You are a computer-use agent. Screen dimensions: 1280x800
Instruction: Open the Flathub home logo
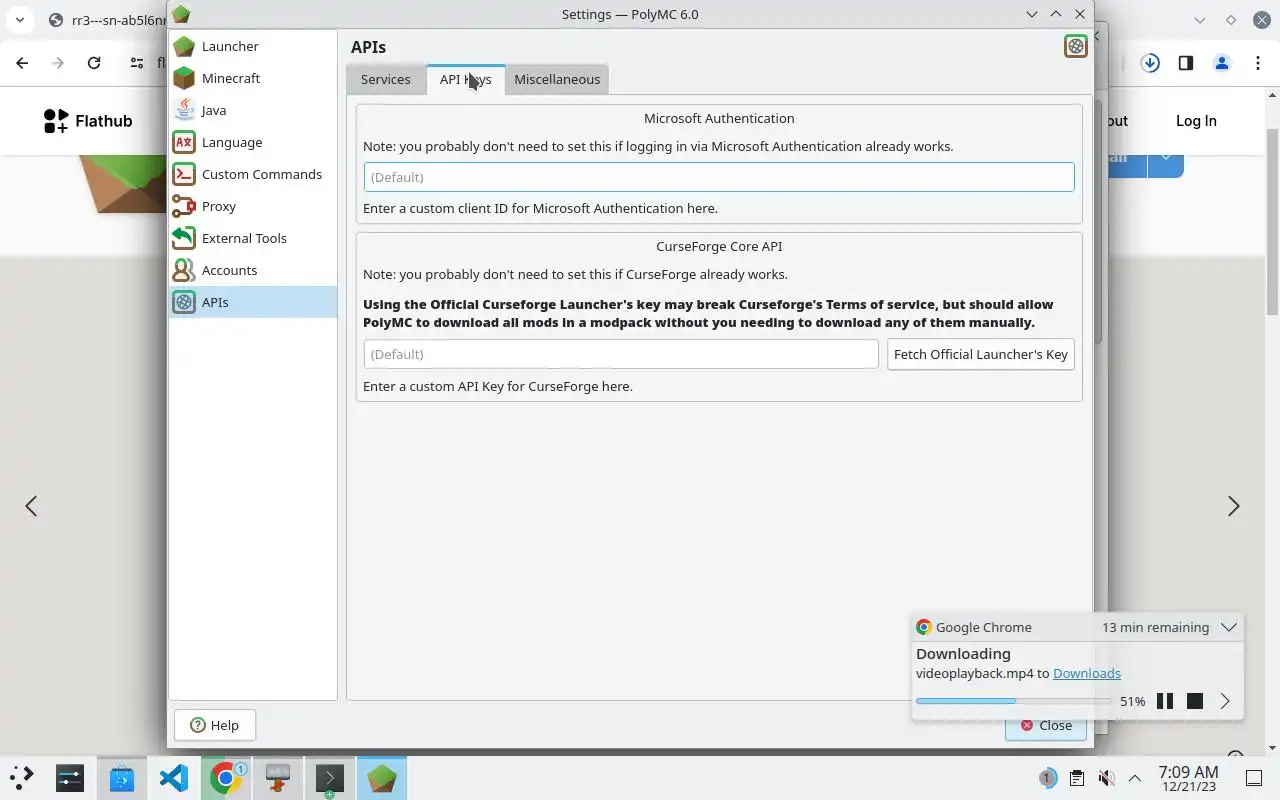[88, 121]
